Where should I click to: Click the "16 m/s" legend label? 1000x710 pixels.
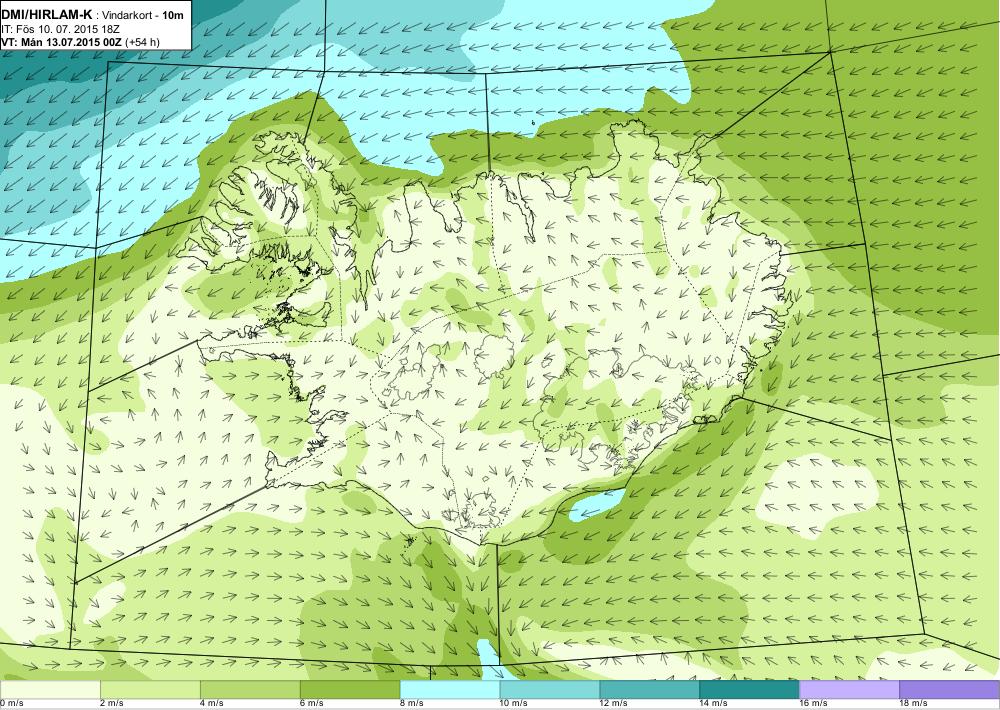click(x=814, y=704)
